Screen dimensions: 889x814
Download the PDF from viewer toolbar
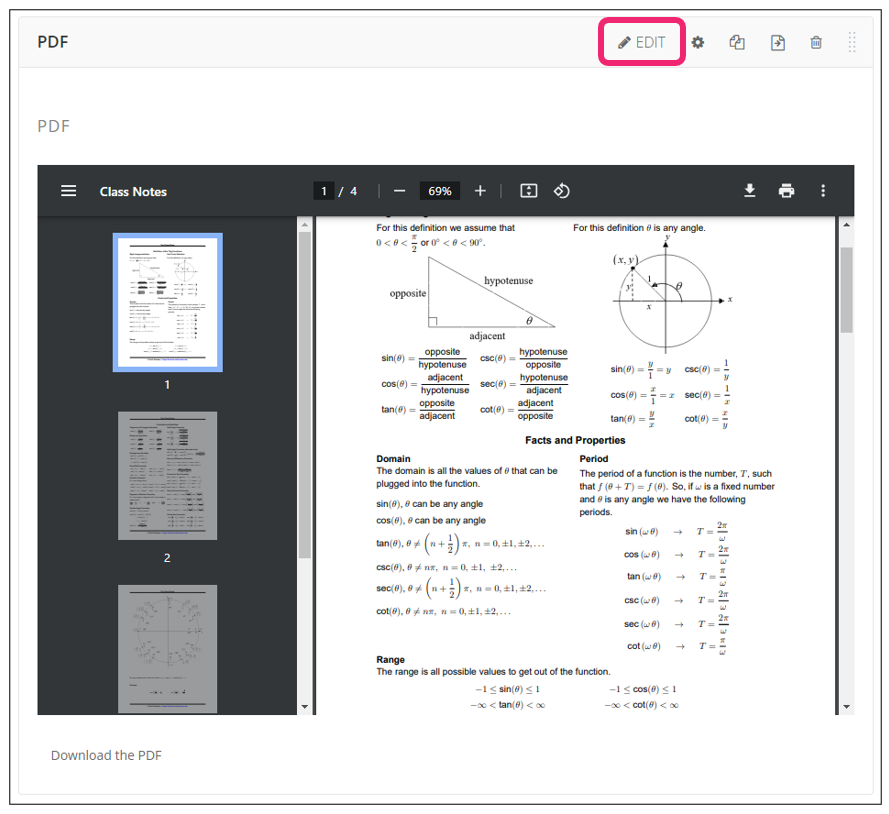pyautogui.click(x=750, y=191)
